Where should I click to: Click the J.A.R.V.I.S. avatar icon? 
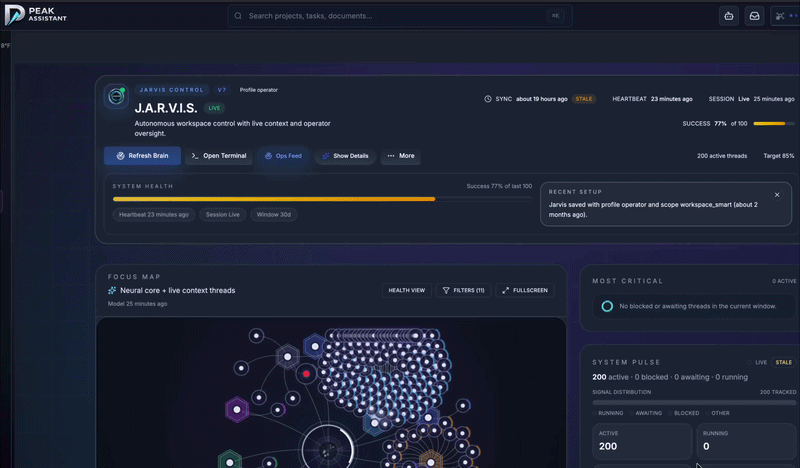[x=117, y=96]
